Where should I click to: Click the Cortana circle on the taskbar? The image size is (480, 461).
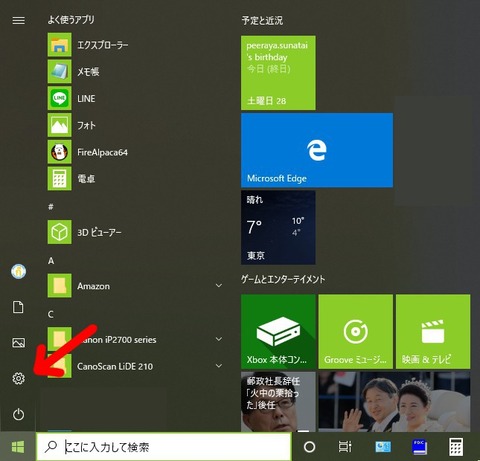pyautogui.click(x=309, y=447)
